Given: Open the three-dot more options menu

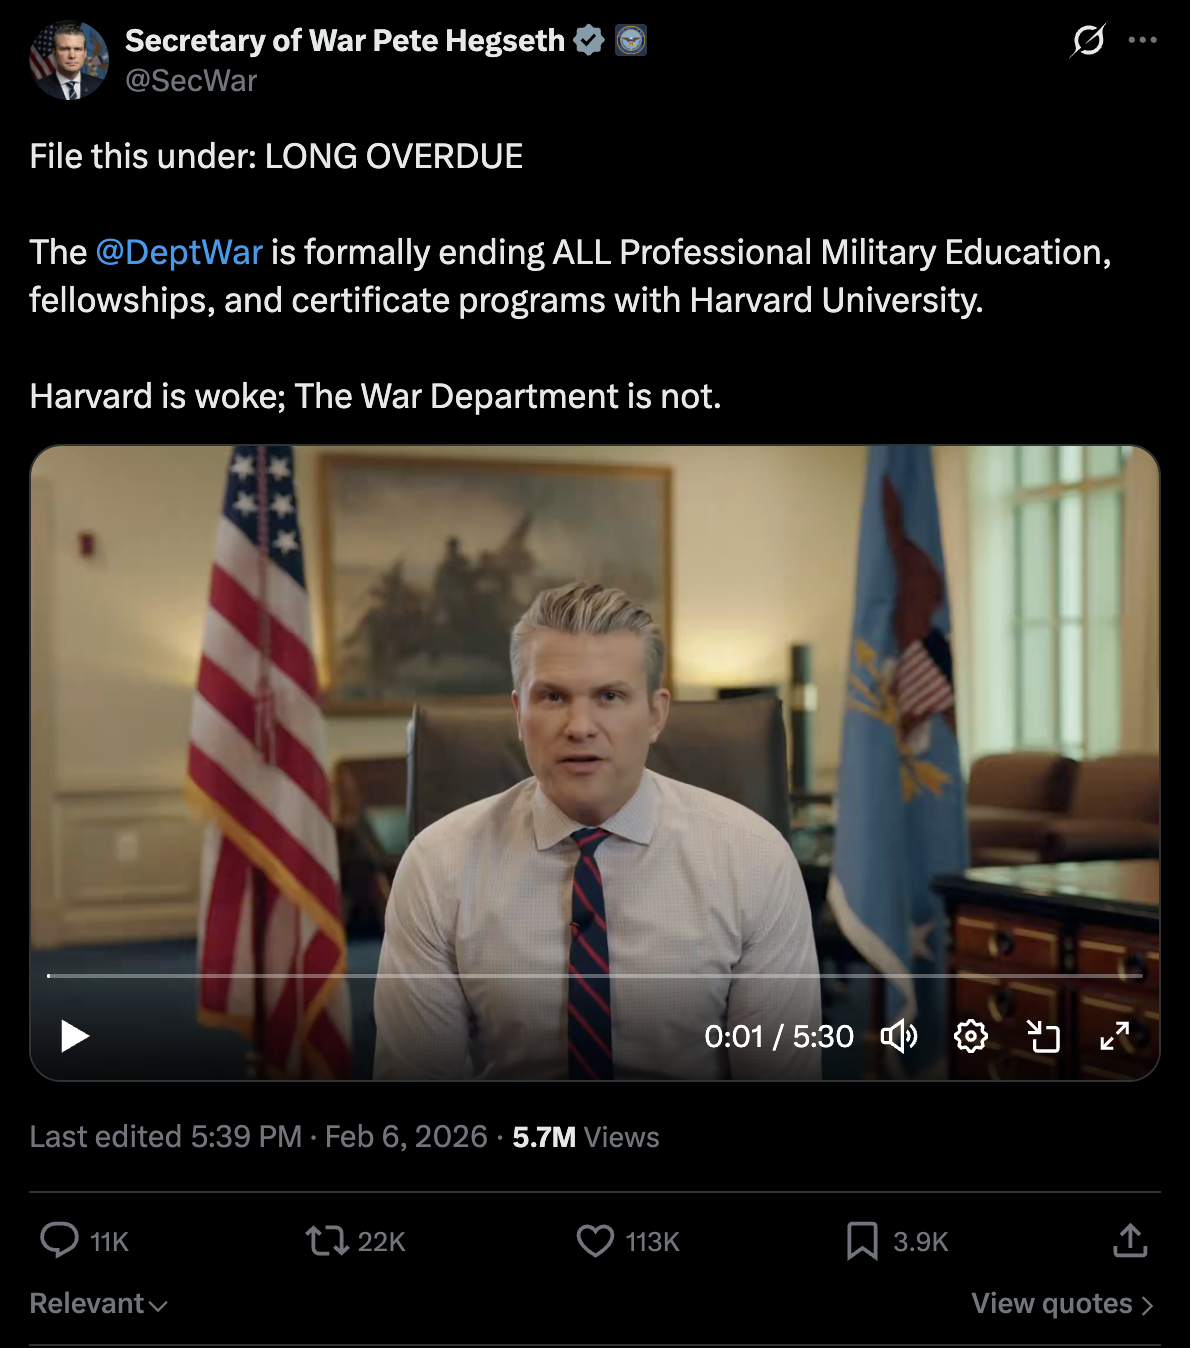Looking at the screenshot, I should pyautogui.click(x=1142, y=41).
